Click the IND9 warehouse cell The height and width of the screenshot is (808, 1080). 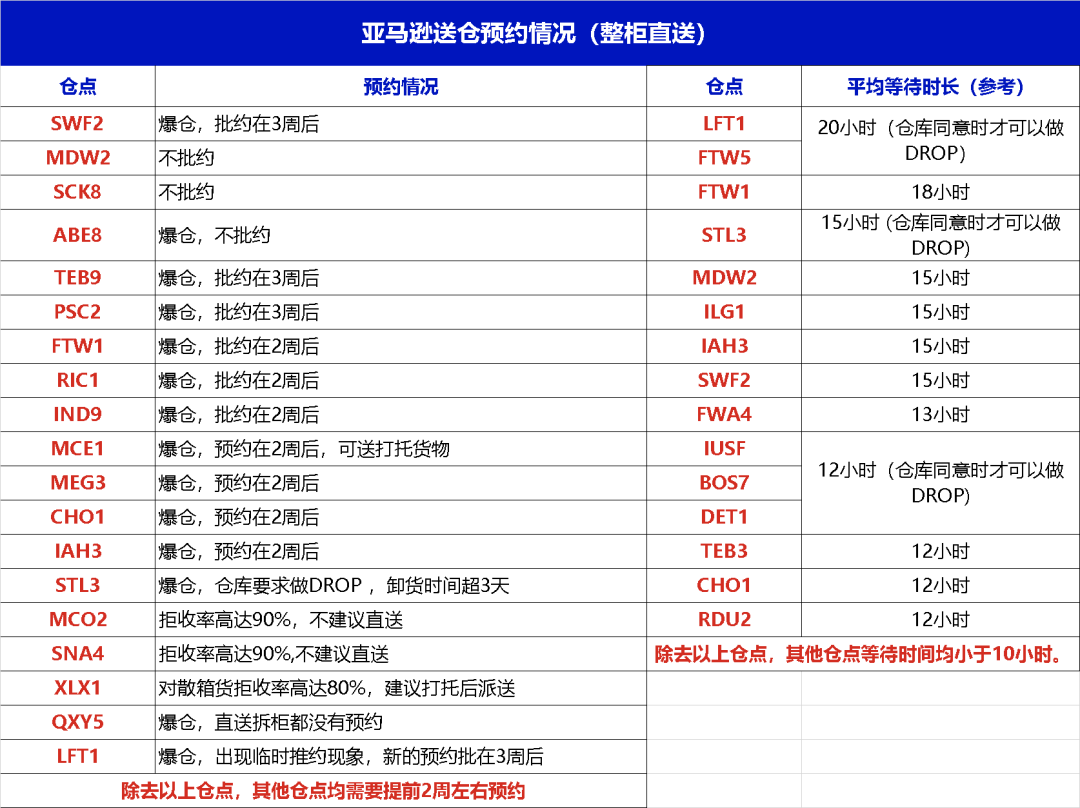tap(77, 414)
